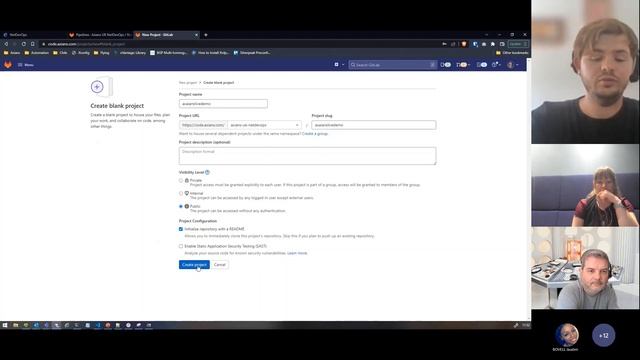Enable Static Application Security Testing checkbox

click(x=181, y=247)
